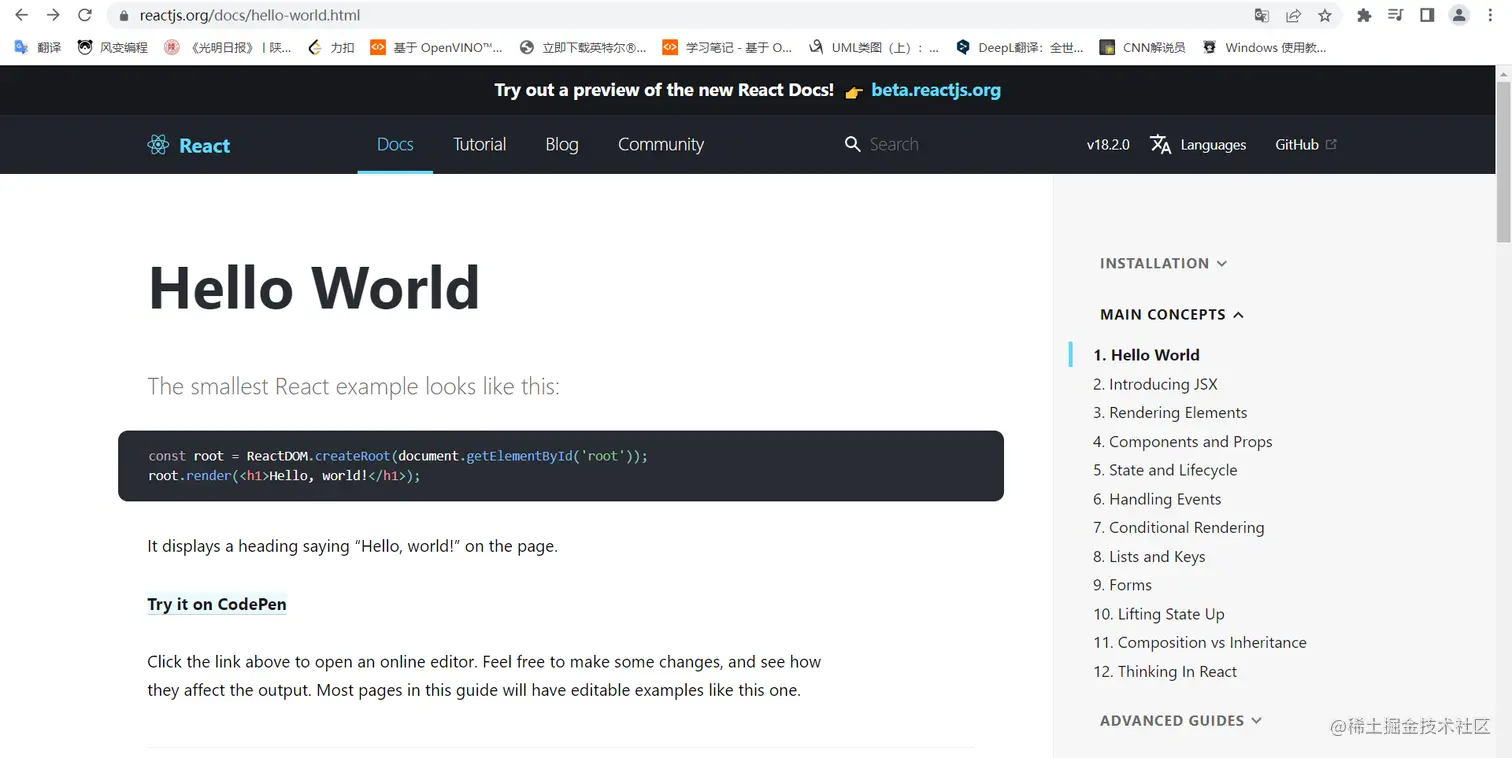
Task: Go to 8. Lists and Keys
Action: tap(1149, 557)
